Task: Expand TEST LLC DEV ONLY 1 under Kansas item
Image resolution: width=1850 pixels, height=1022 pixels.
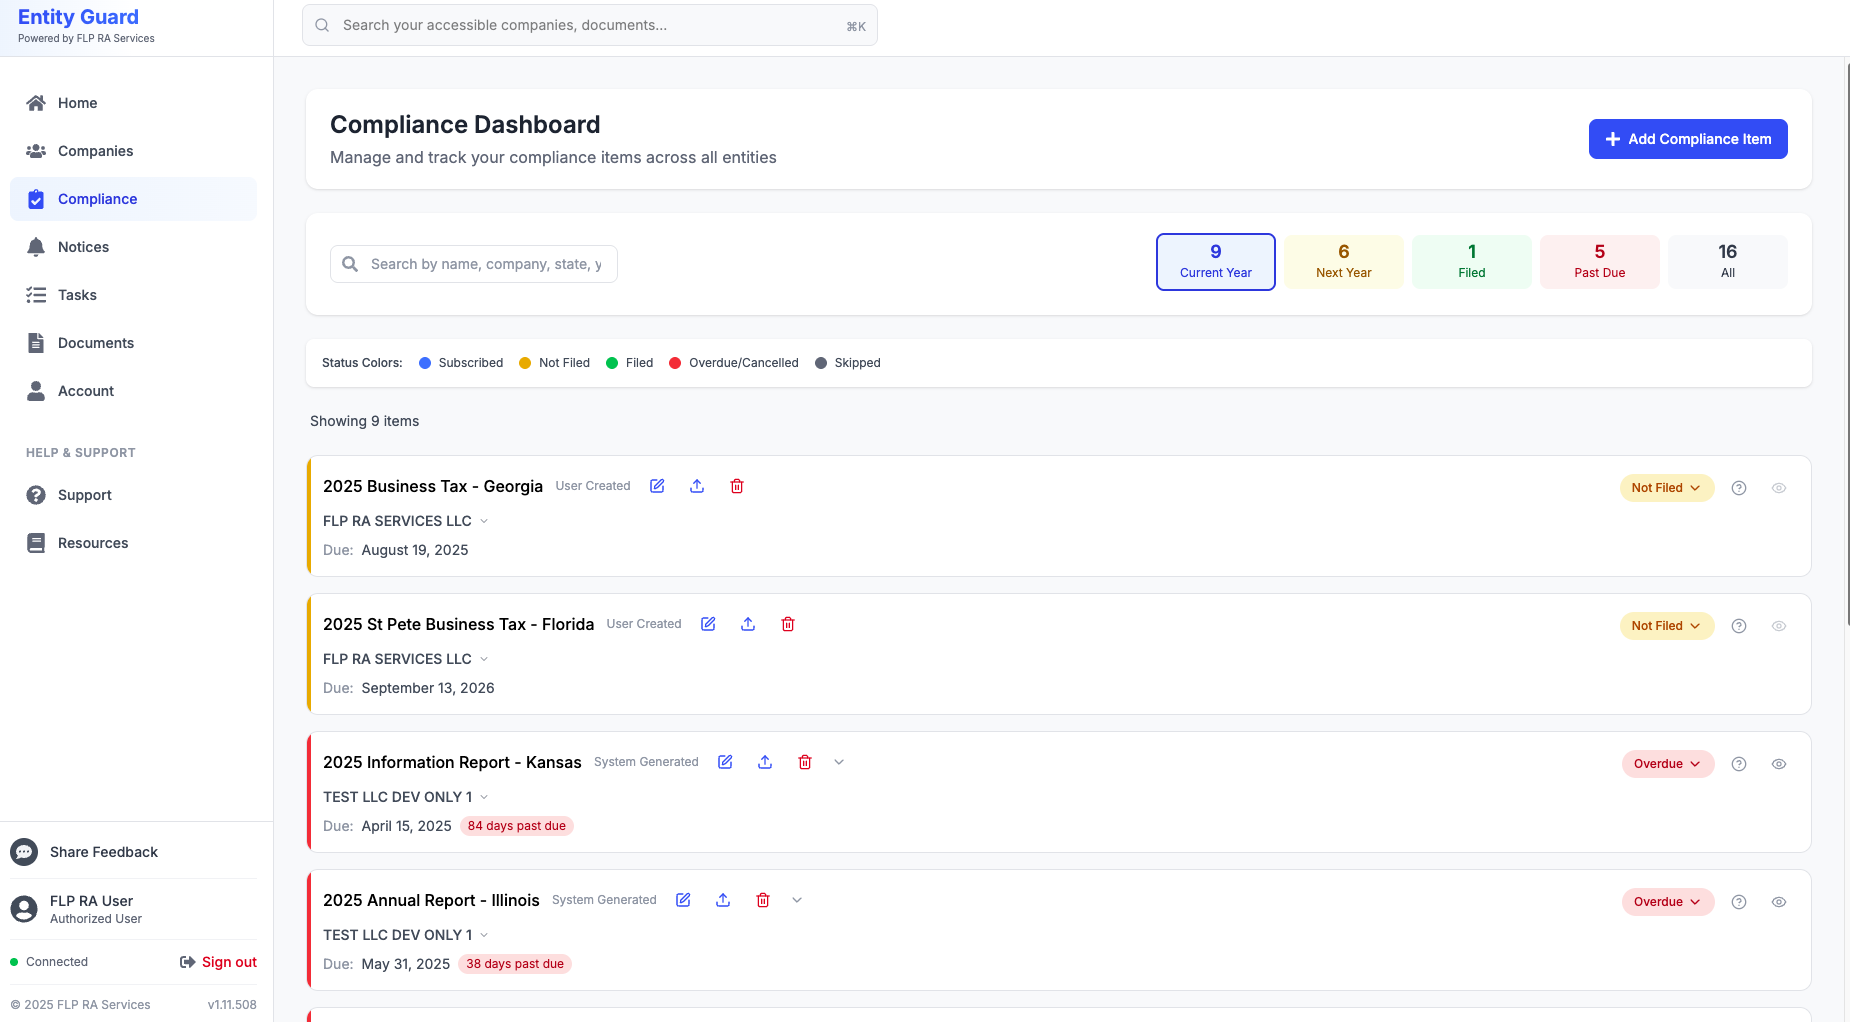Action: point(484,797)
